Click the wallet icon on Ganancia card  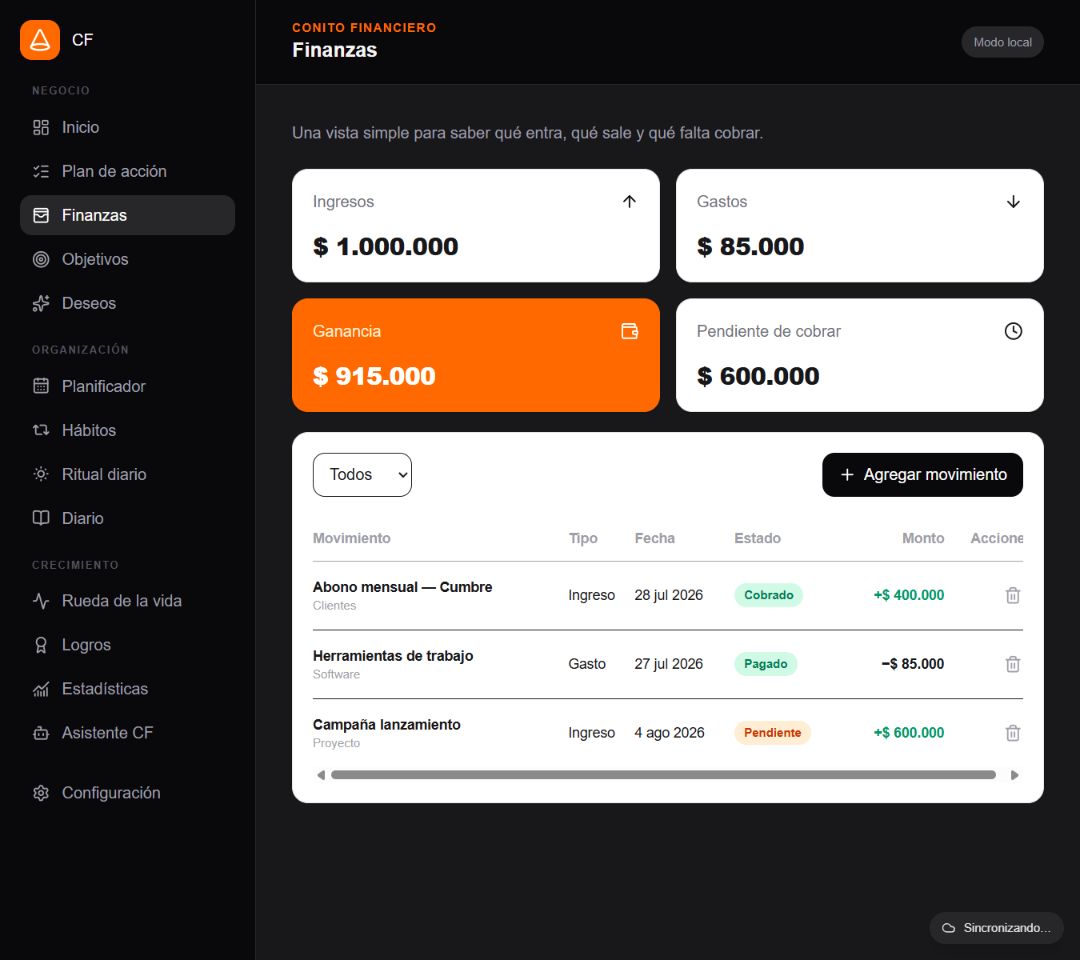630,331
